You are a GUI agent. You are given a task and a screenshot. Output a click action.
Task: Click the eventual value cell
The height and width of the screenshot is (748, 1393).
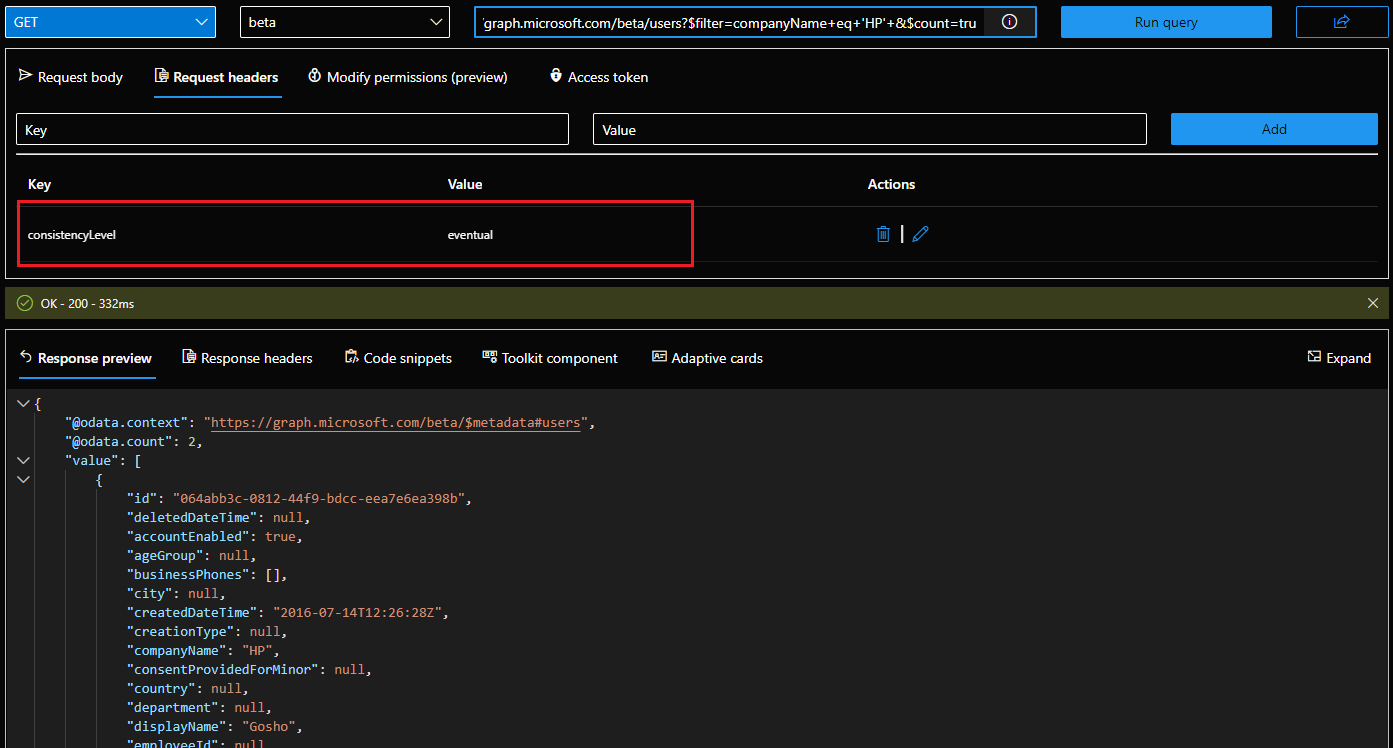(470, 235)
